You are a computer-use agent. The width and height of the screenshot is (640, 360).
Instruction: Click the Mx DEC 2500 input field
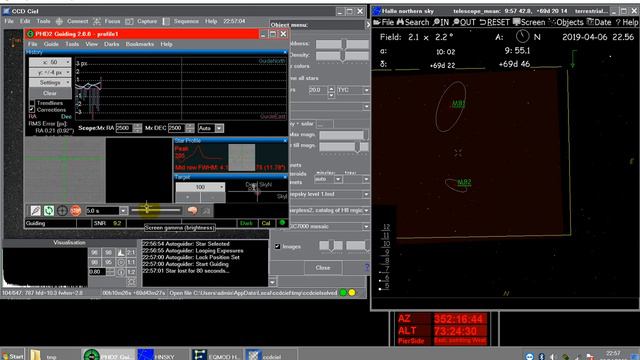click(x=177, y=128)
